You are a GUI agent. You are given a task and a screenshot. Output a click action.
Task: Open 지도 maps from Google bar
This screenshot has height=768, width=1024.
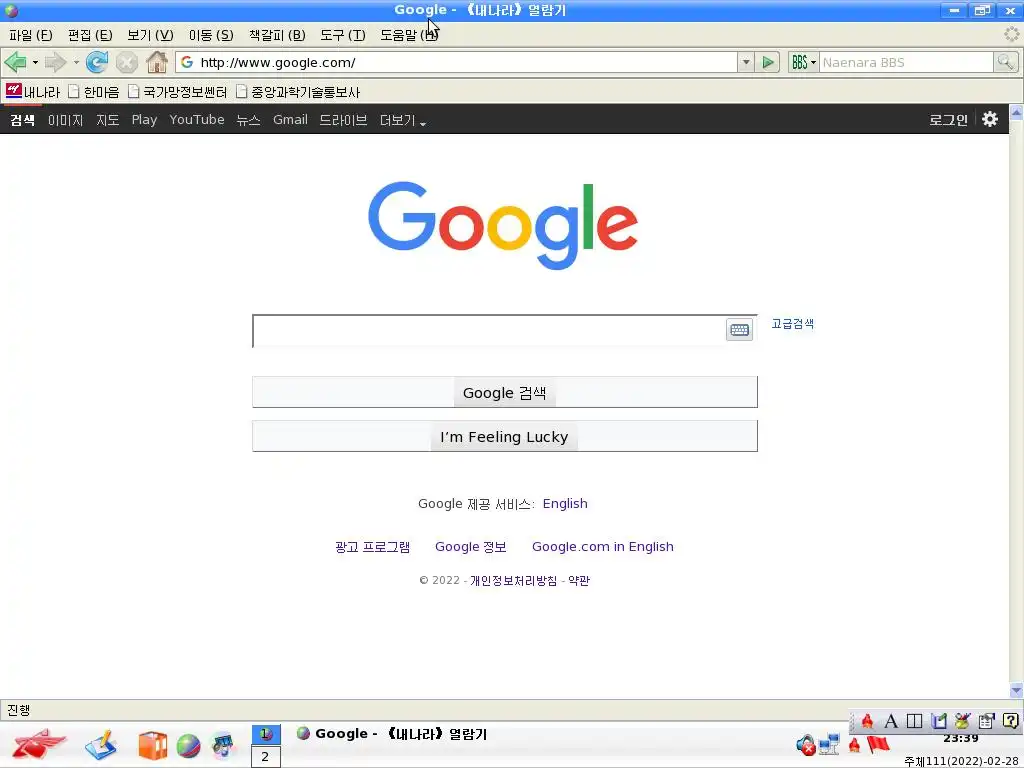pos(107,120)
